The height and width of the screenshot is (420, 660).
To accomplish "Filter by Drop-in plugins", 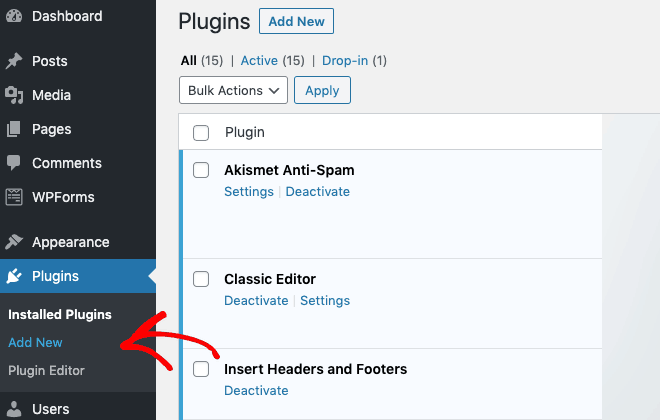I will 345,61.
